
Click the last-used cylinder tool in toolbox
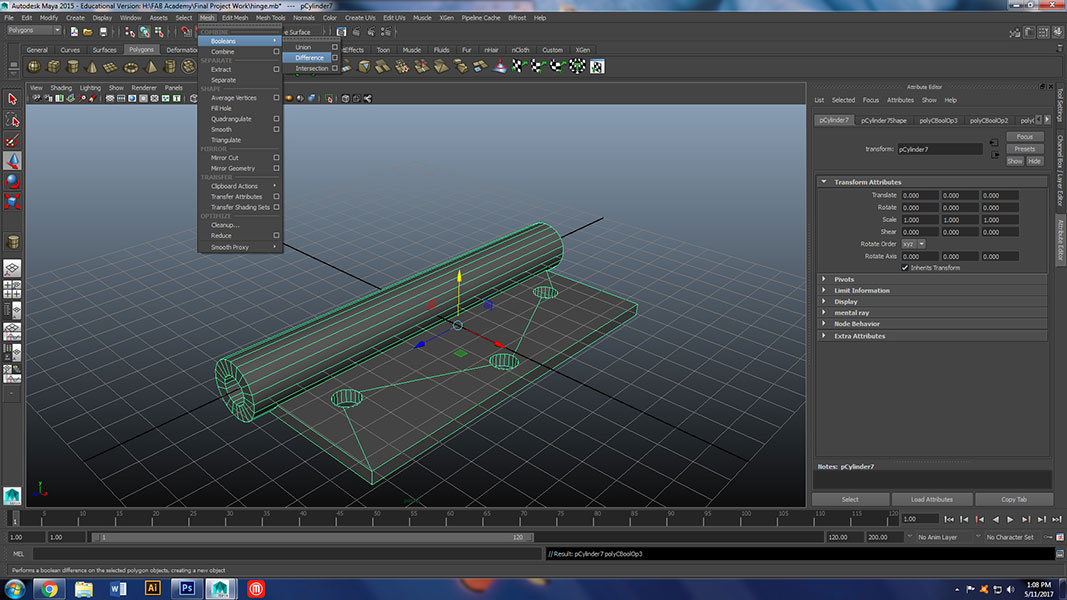click(12, 241)
